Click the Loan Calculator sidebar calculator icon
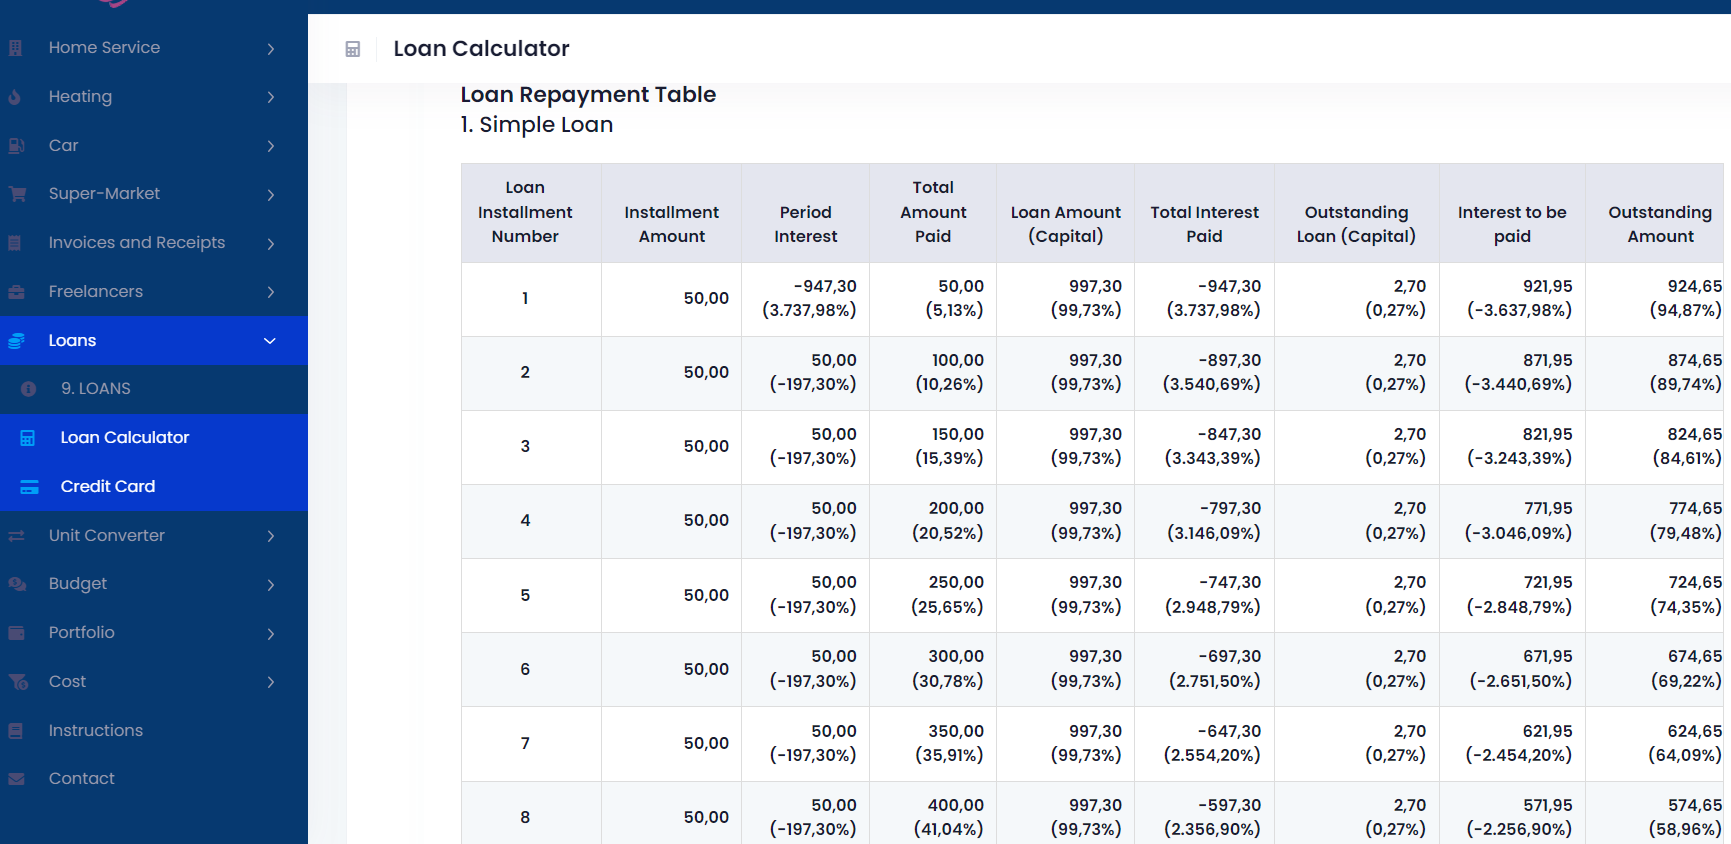The height and width of the screenshot is (844, 1731). [28, 438]
